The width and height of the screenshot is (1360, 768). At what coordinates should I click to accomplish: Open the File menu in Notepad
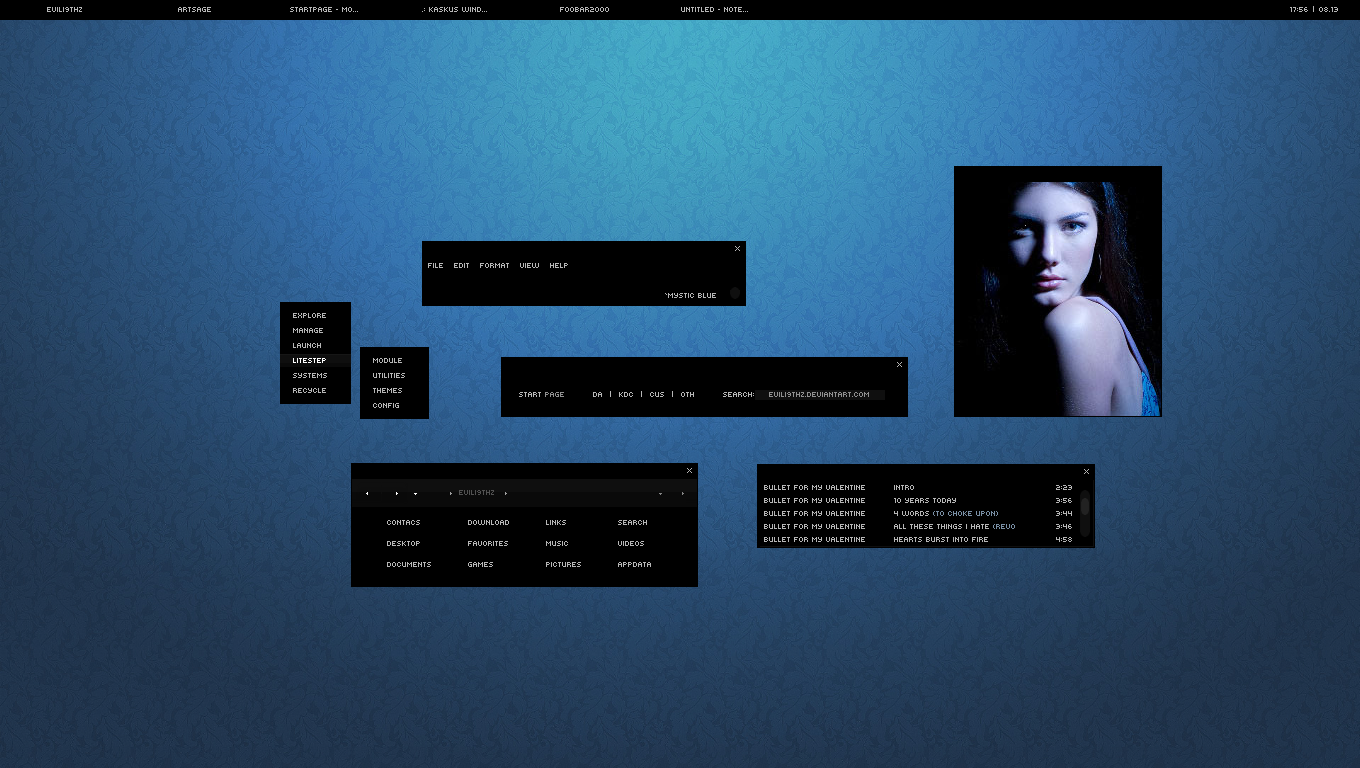[x=435, y=265]
